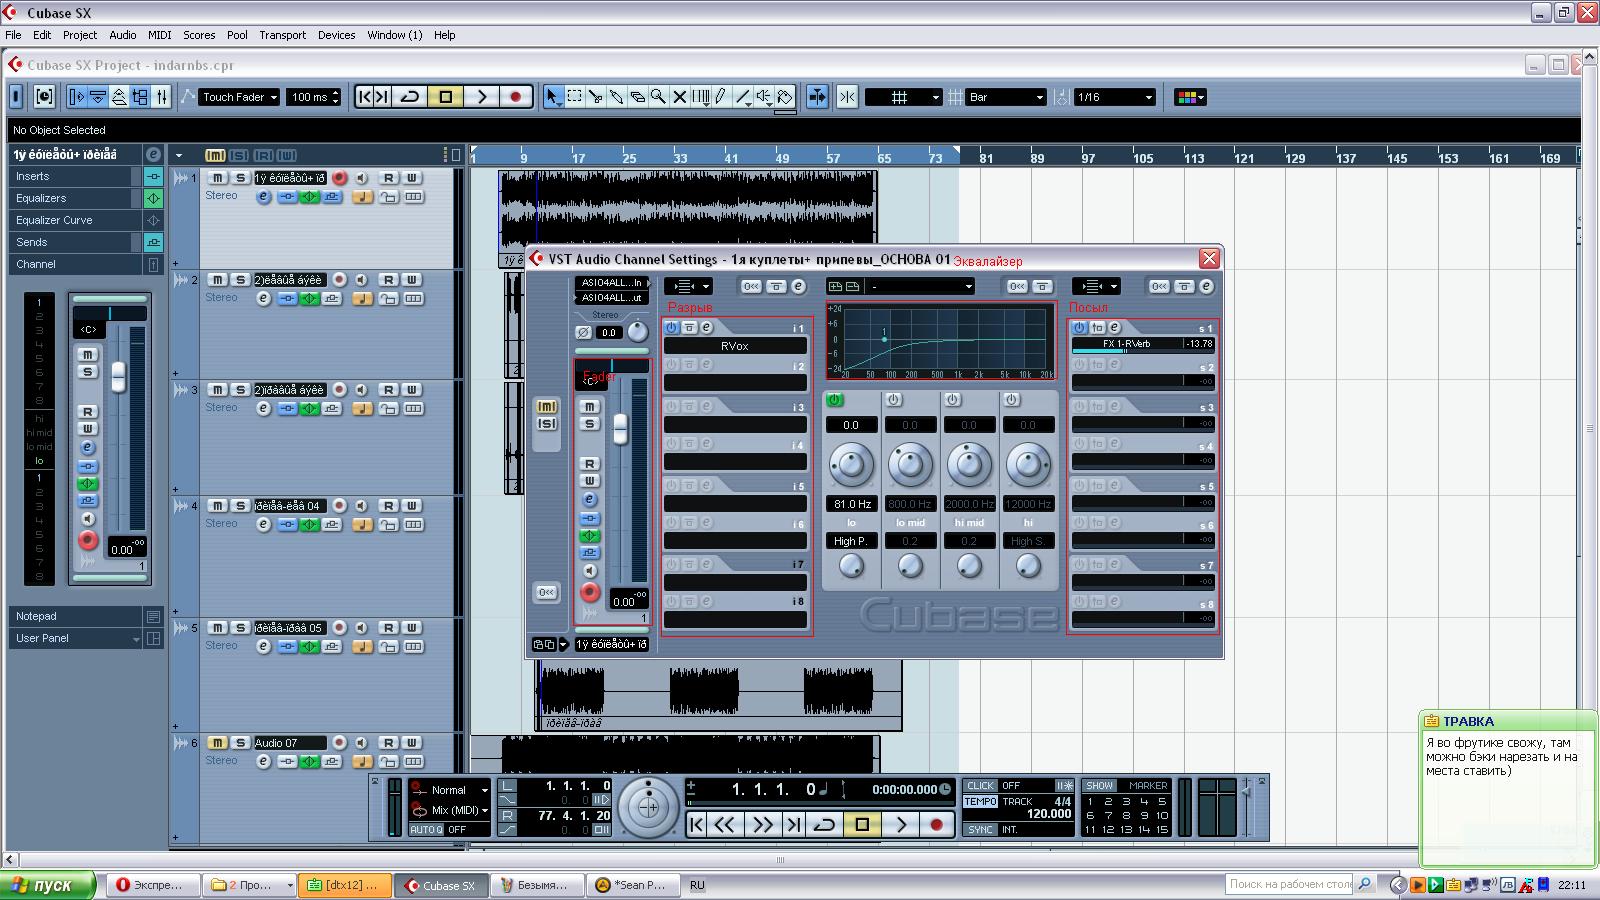Screen dimensions: 1600x900
Task: Select the Object Selection arrow tool
Action: (x=553, y=97)
